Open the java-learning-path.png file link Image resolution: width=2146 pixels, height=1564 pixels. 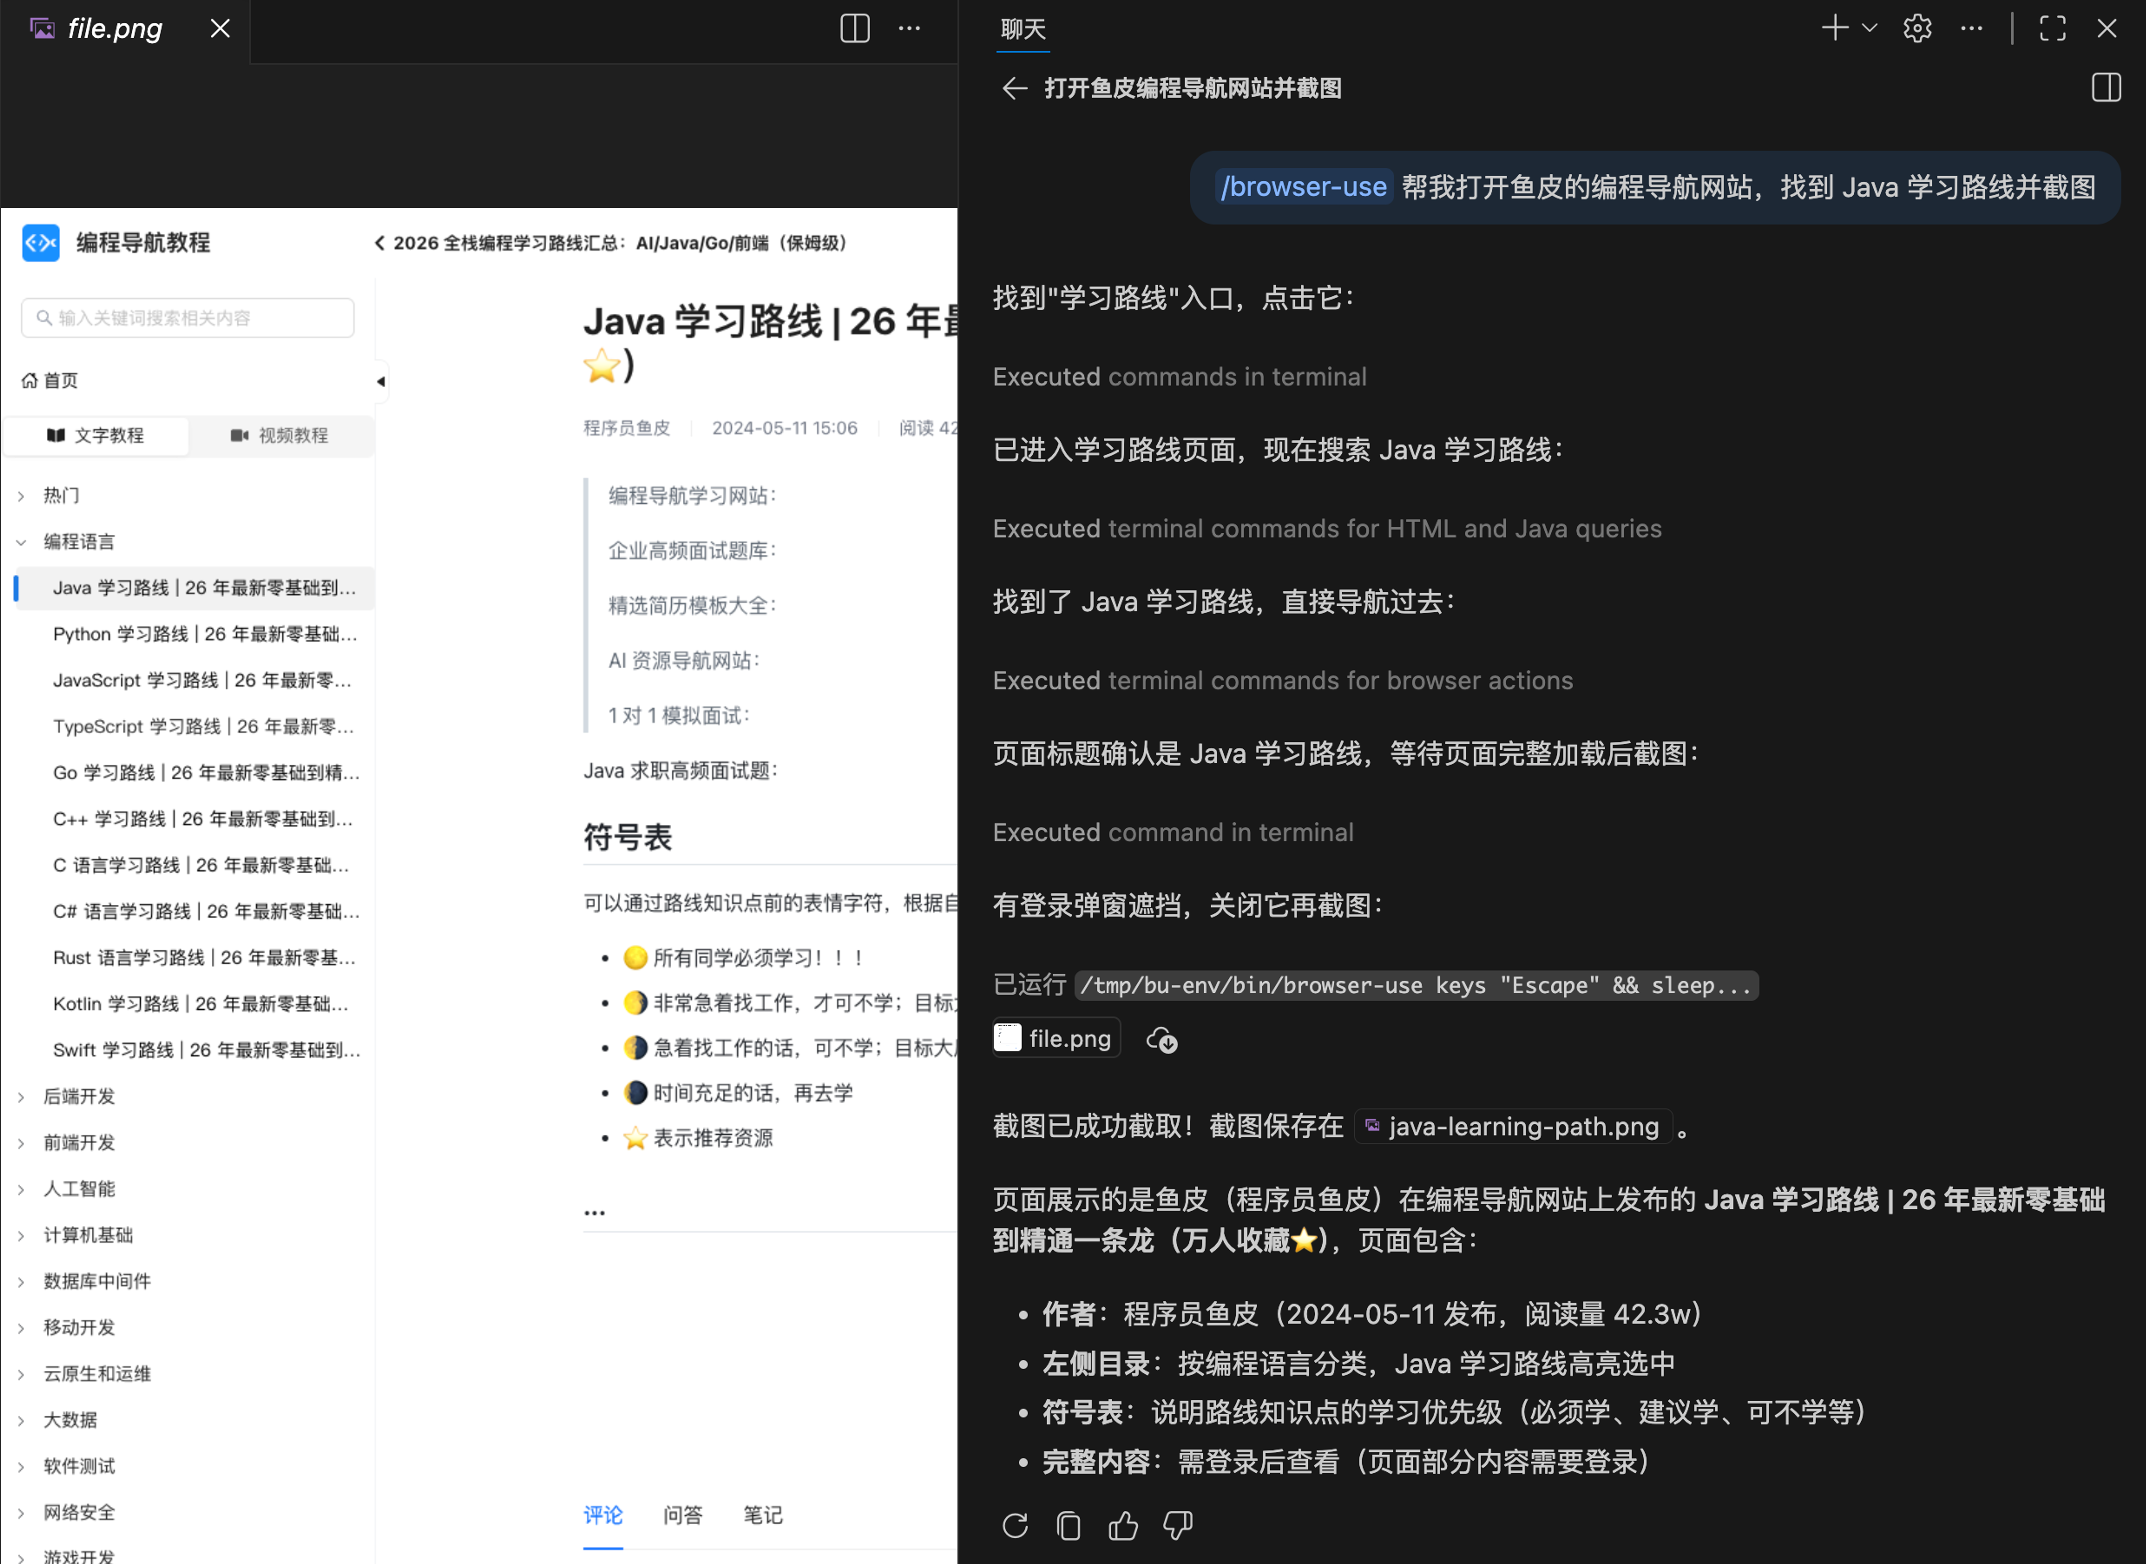tap(1512, 1127)
